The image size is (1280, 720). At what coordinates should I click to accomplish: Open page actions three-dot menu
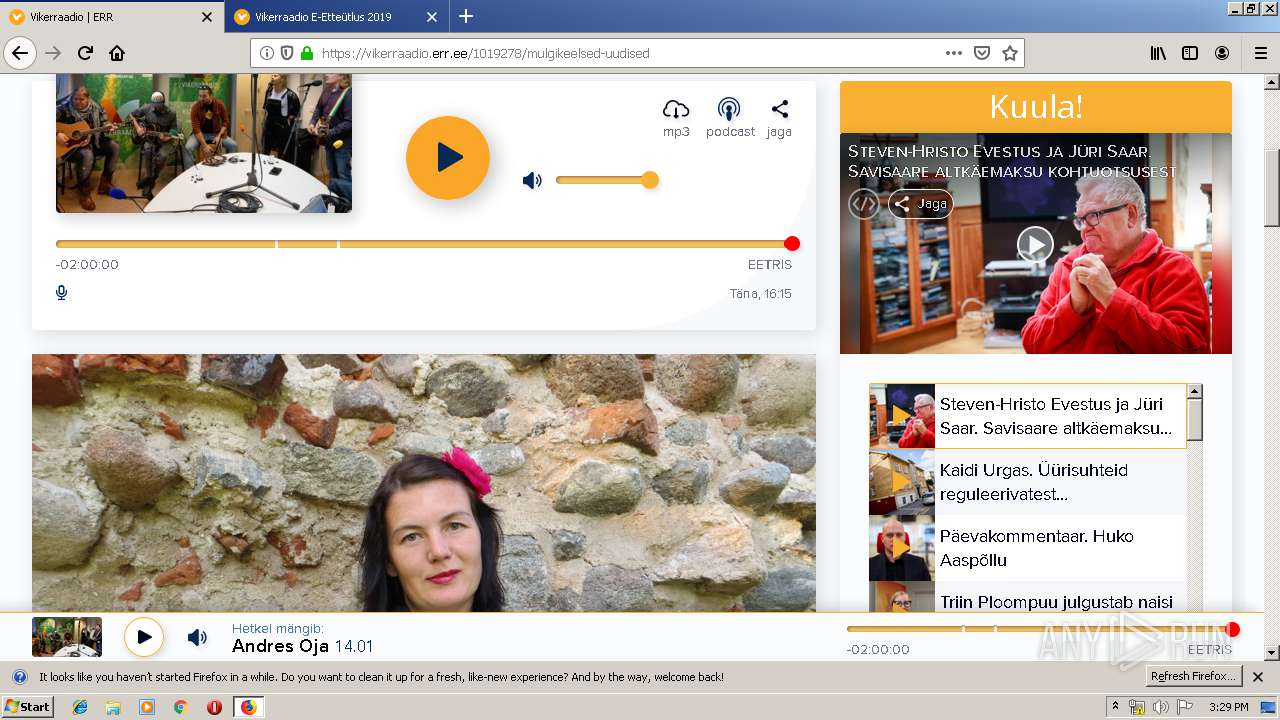pyautogui.click(x=954, y=53)
